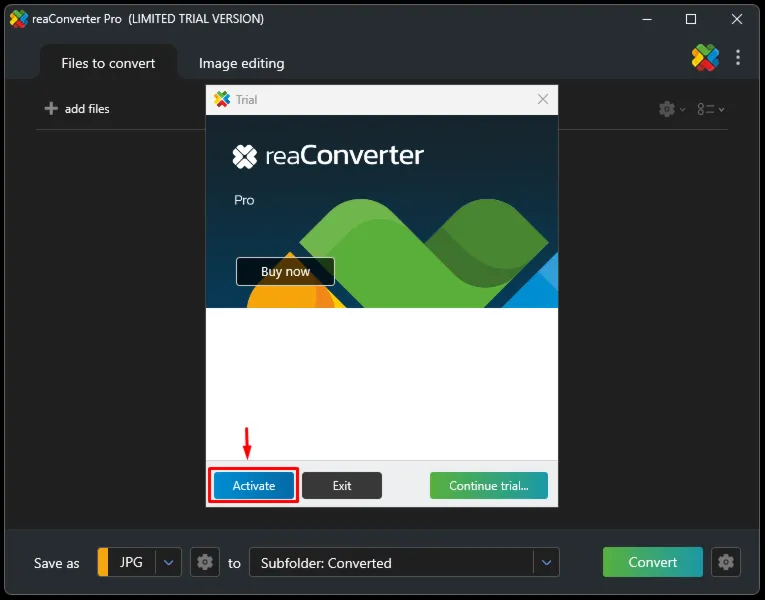Expand the JPG format dropdown arrow
This screenshot has width=765, height=600.
(168, 562)
